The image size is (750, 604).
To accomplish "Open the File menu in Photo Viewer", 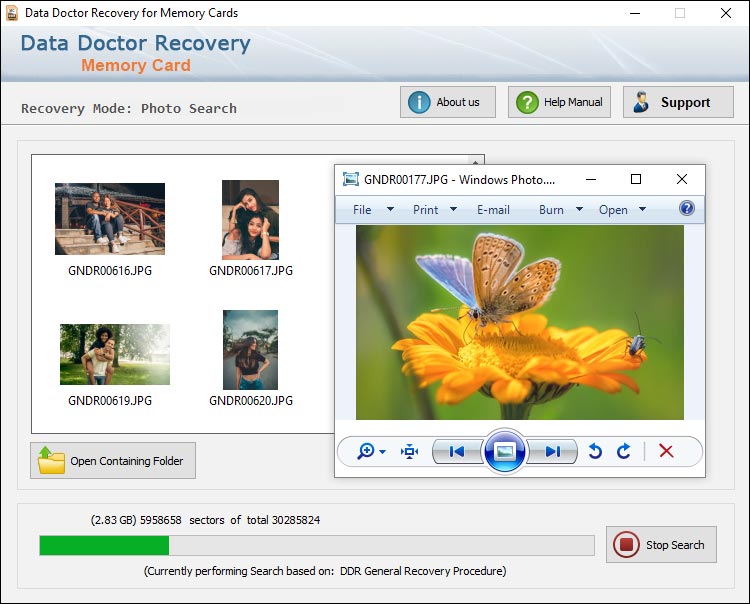I will 369,210.
